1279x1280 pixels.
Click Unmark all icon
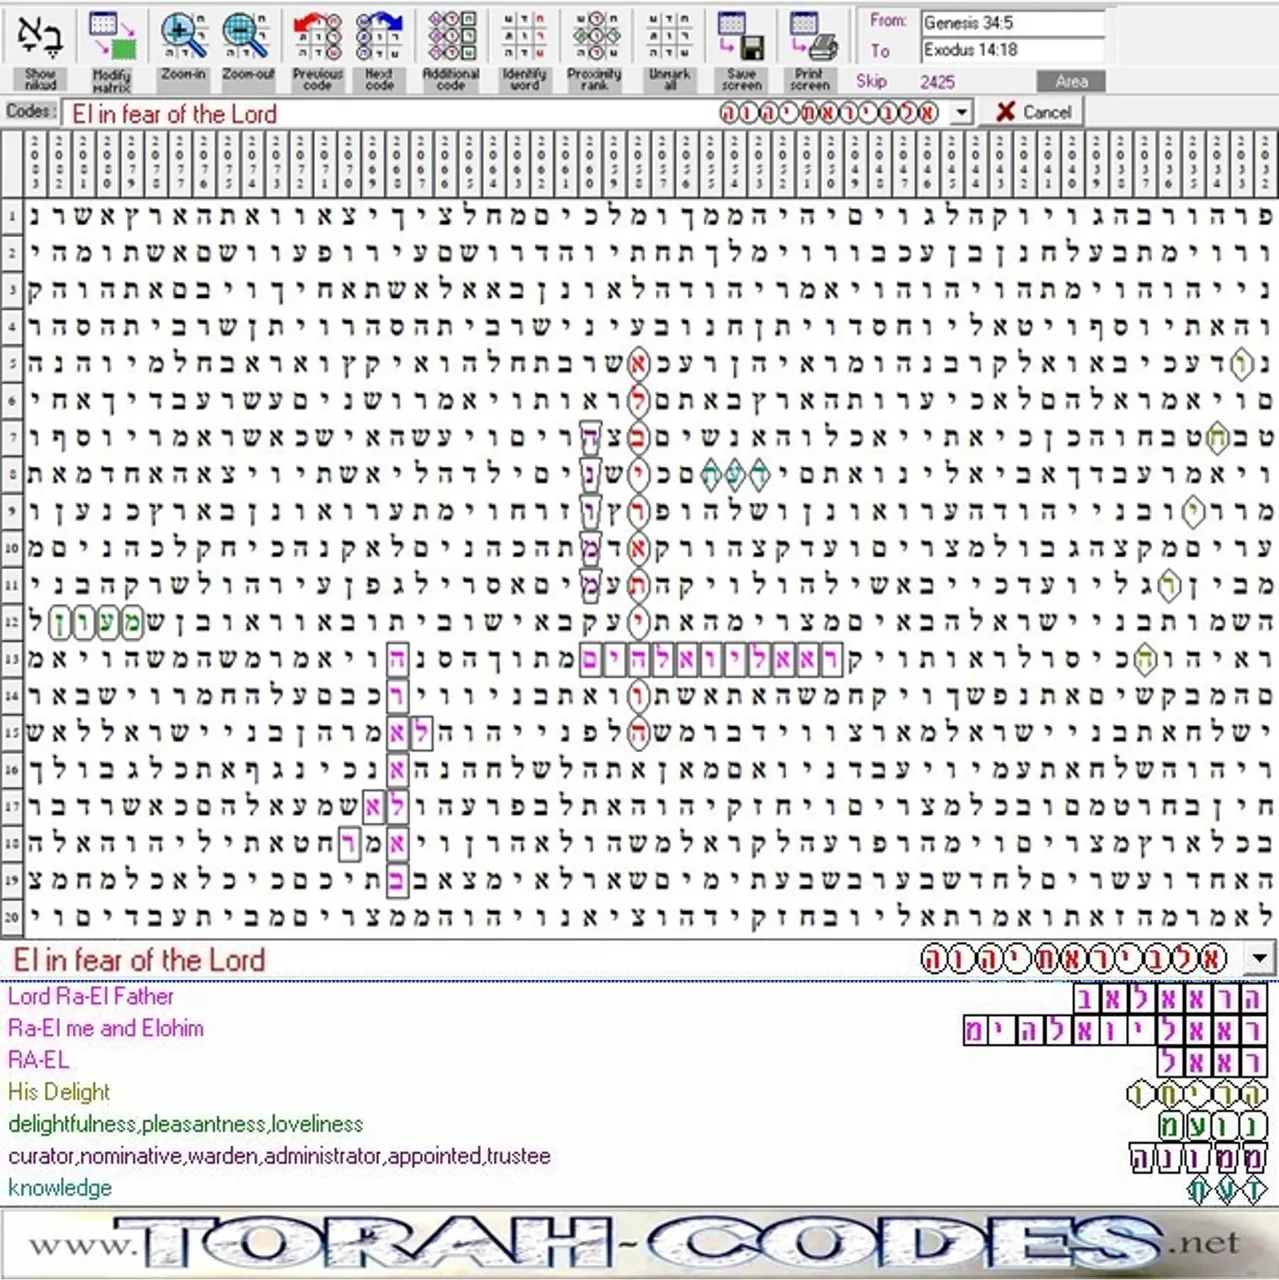(x=669, y=50)
